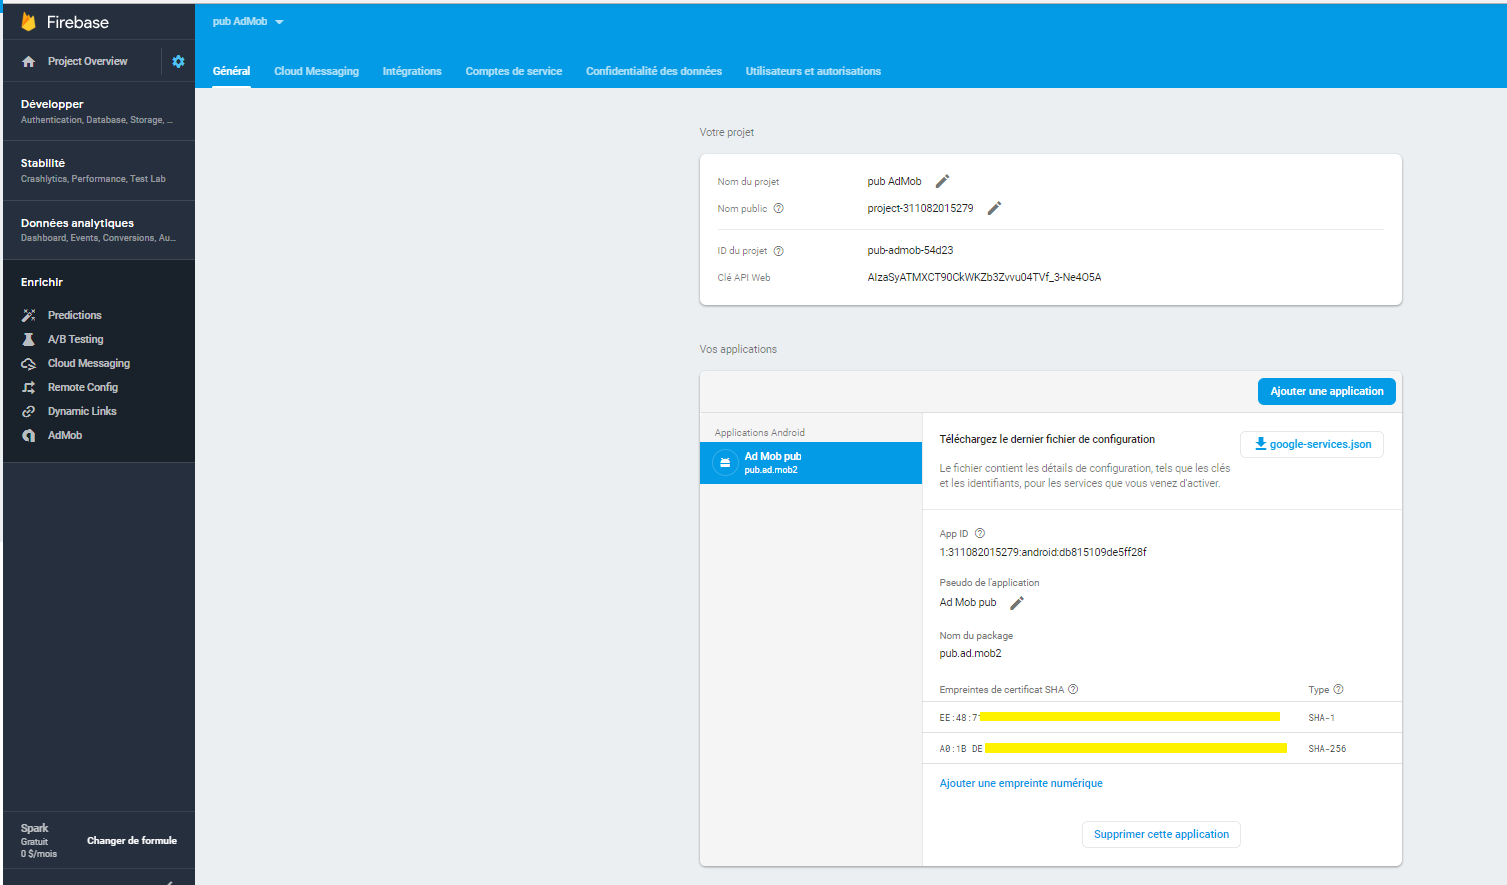The width and height of the screenshot is (1507, 885).
Task: Show help for App ID
Action: [980, 534]
